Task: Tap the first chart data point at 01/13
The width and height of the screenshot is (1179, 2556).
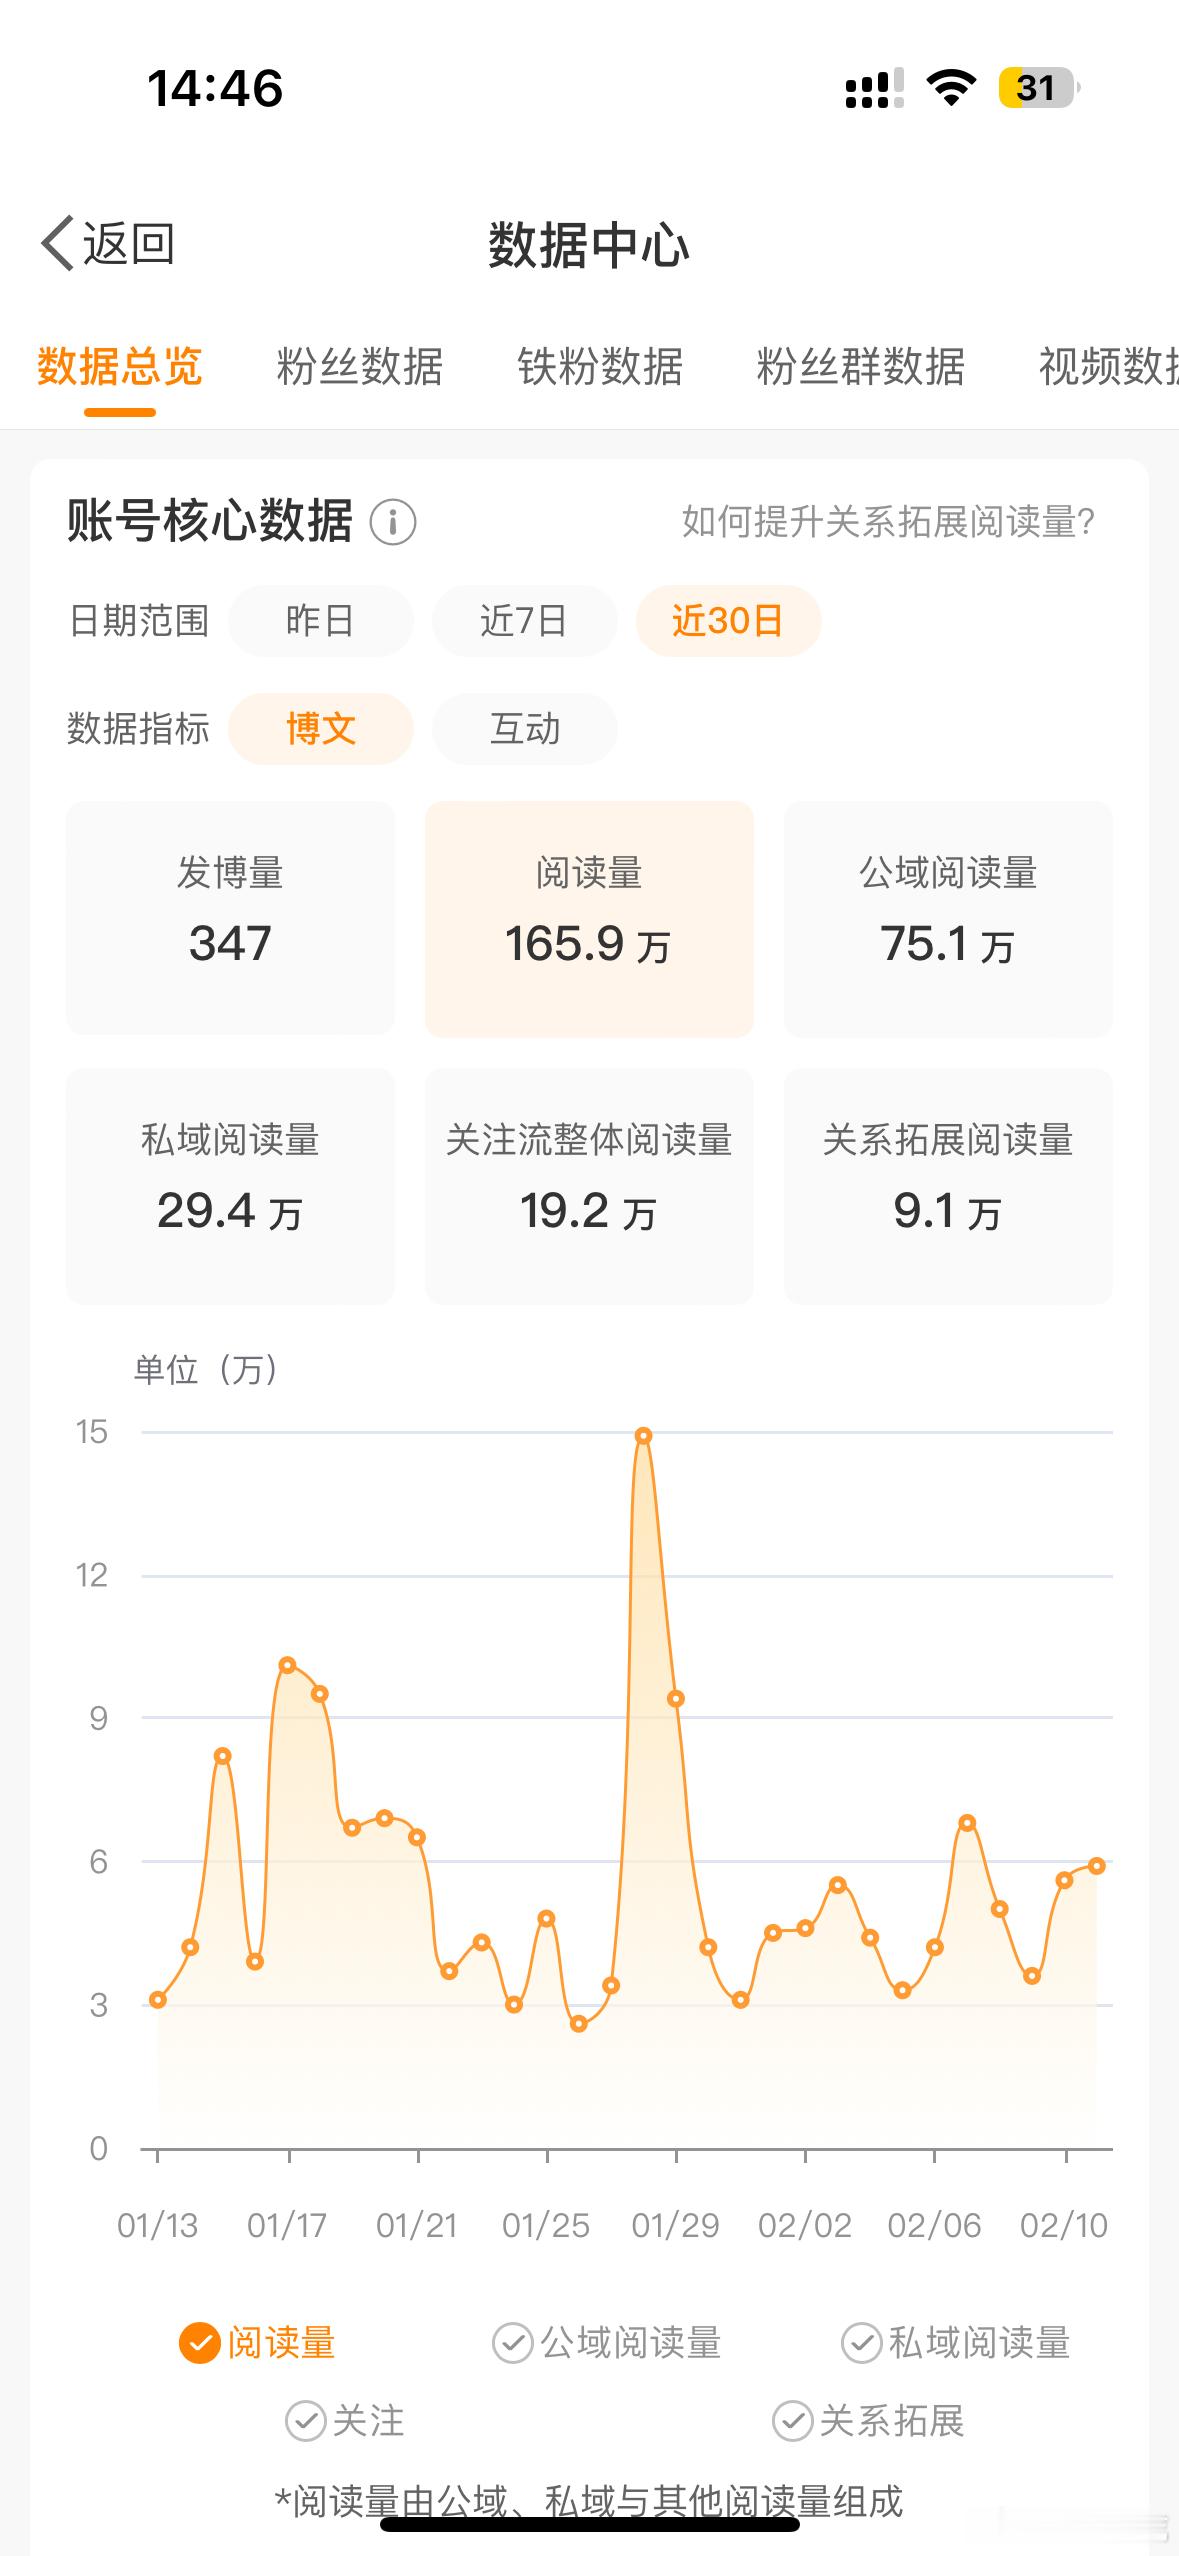Action: coord(158,2000)
